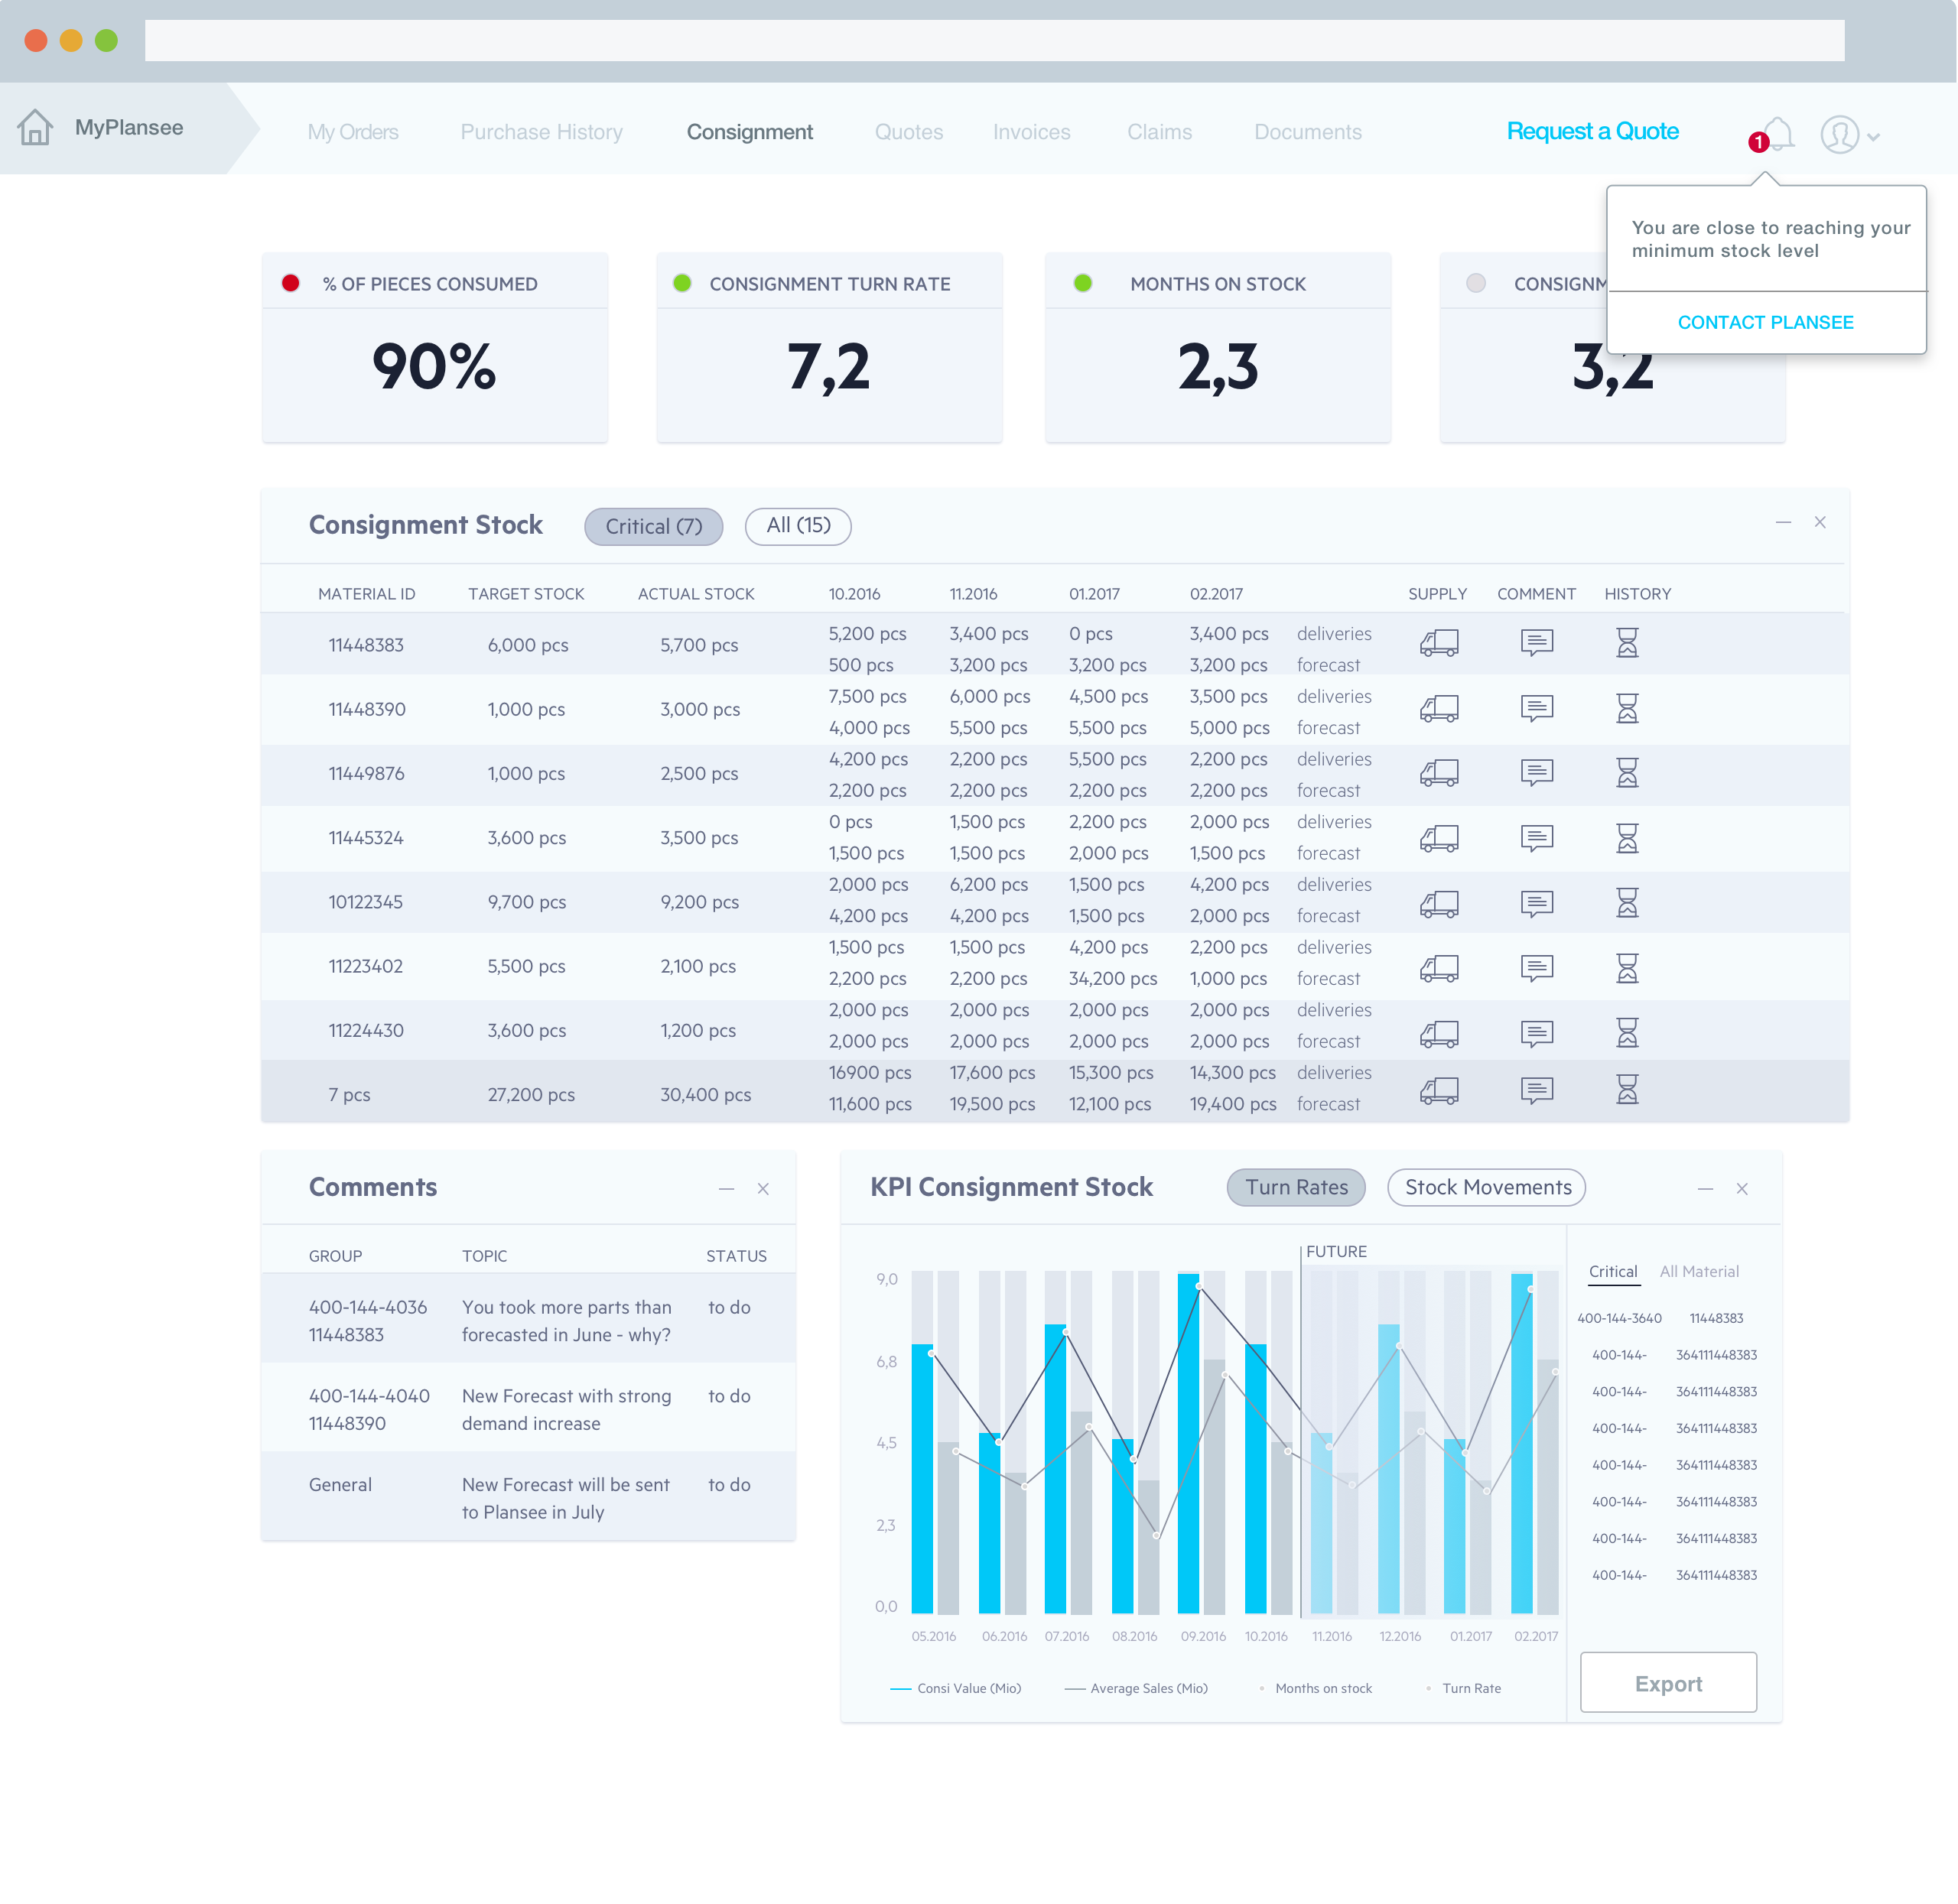Image resolution: width=1958 pixels, height=1904 pixels.
Task: Click the Request a Quote link
Action: tap(1592, 131)
